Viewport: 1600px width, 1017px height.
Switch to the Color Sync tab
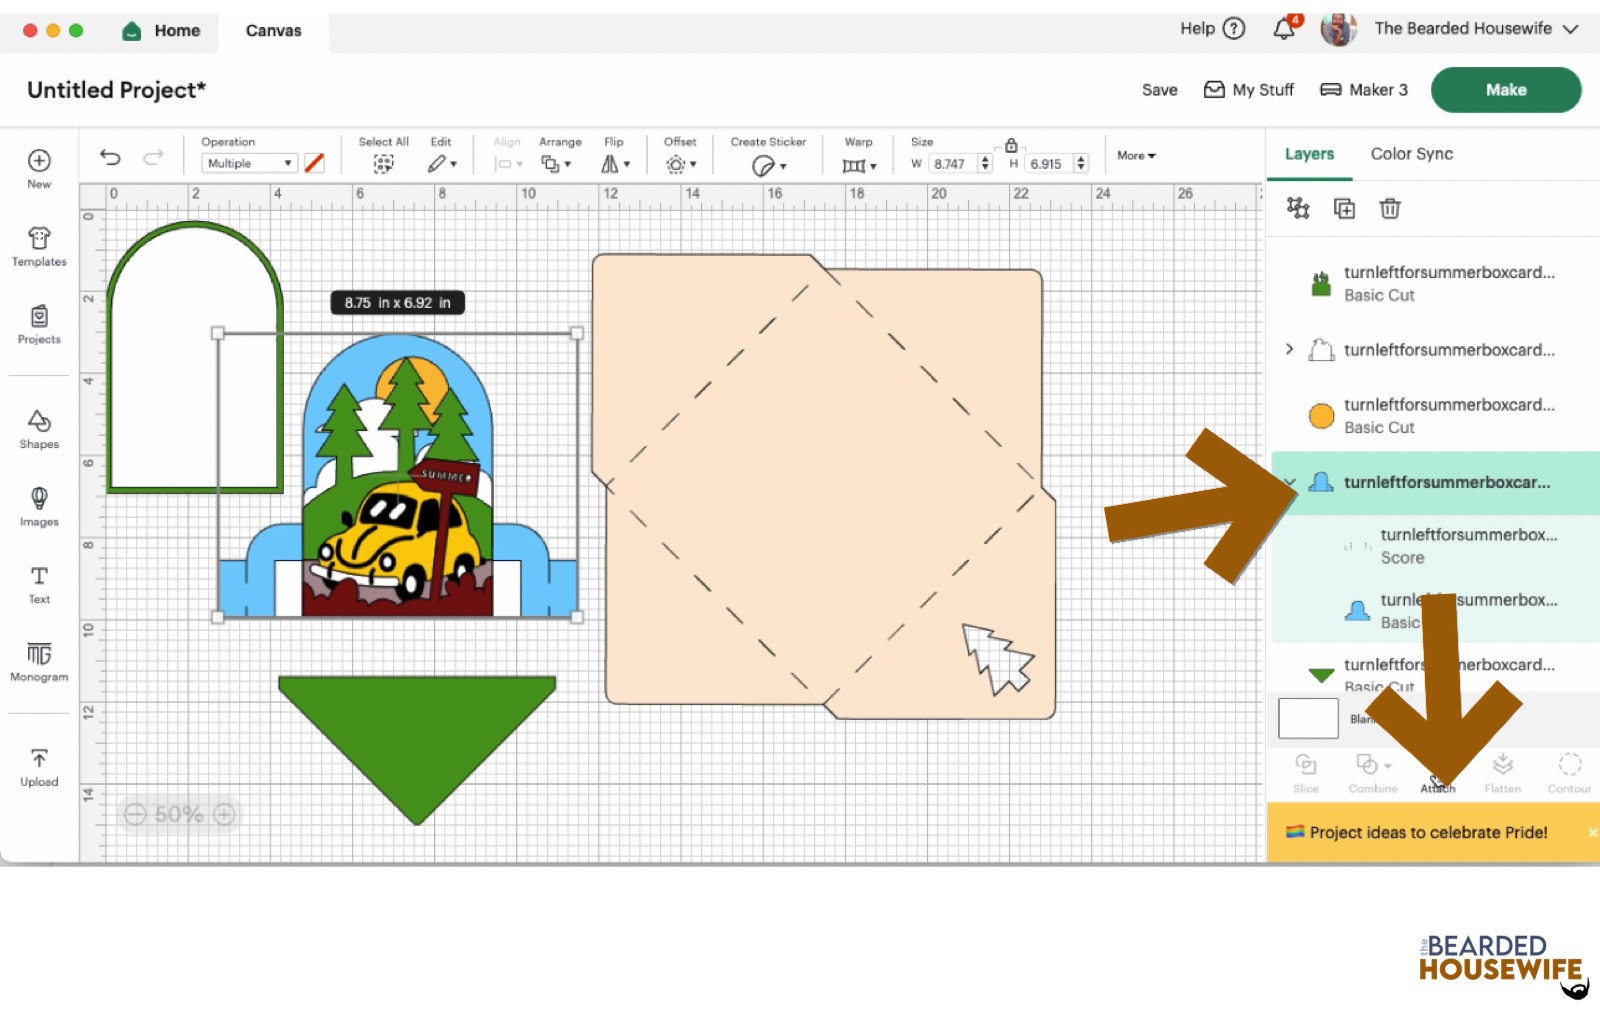[1411, 154]
